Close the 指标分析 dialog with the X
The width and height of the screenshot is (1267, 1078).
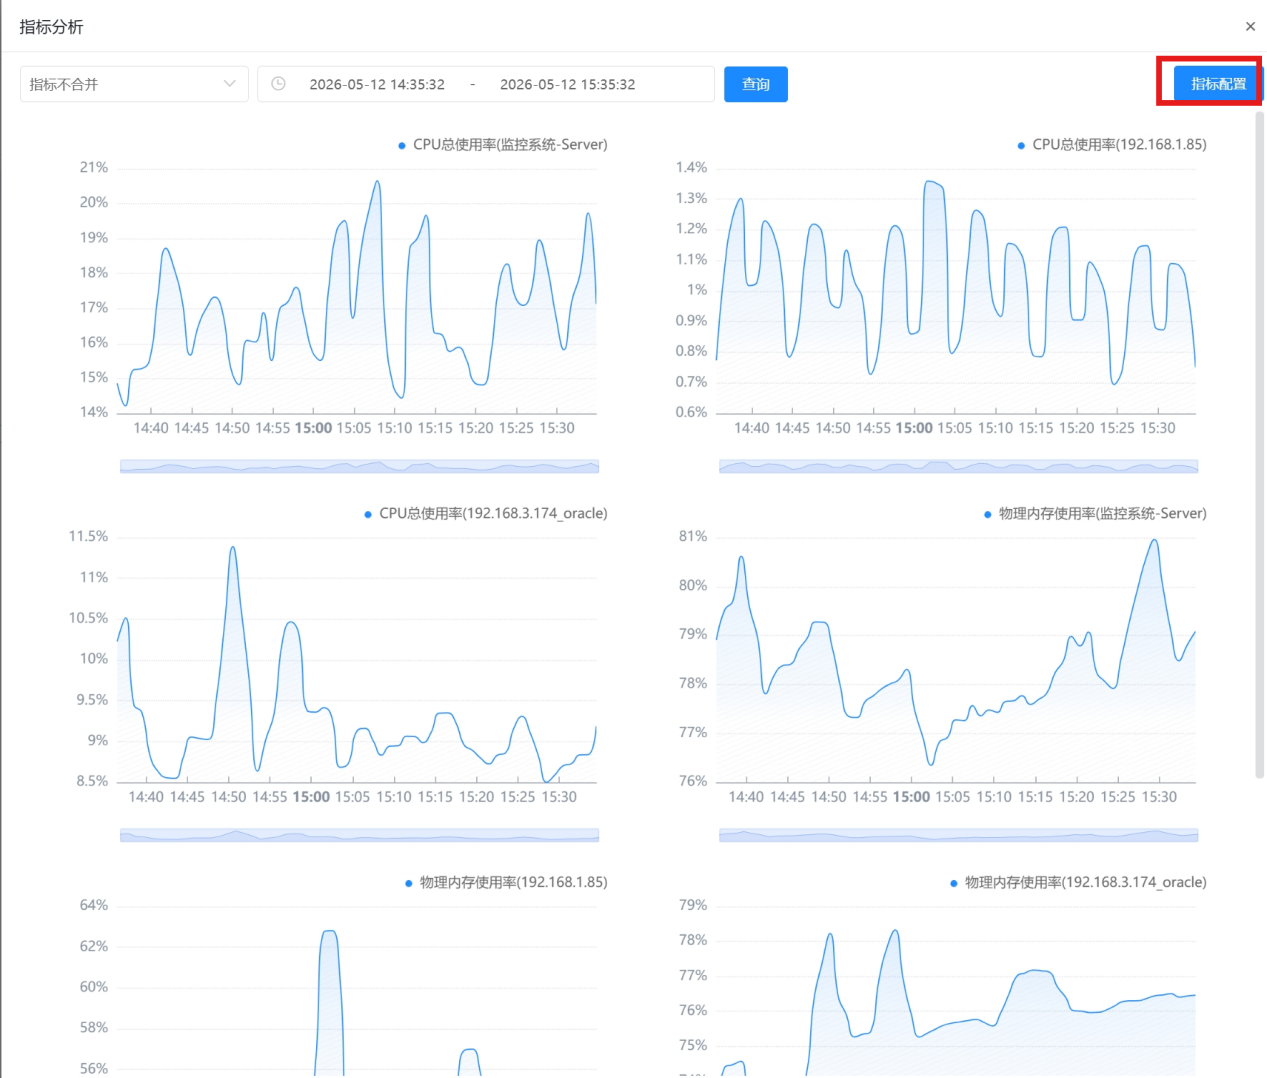coord(1250,27)
